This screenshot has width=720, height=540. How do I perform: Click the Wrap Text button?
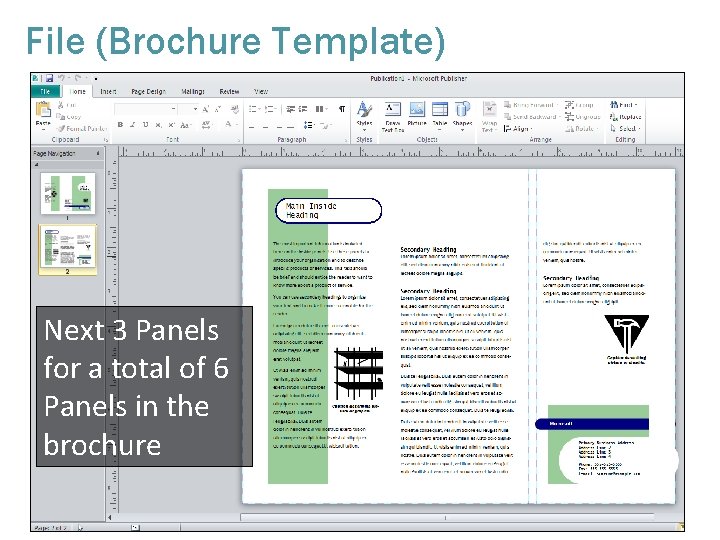(489, 117)
